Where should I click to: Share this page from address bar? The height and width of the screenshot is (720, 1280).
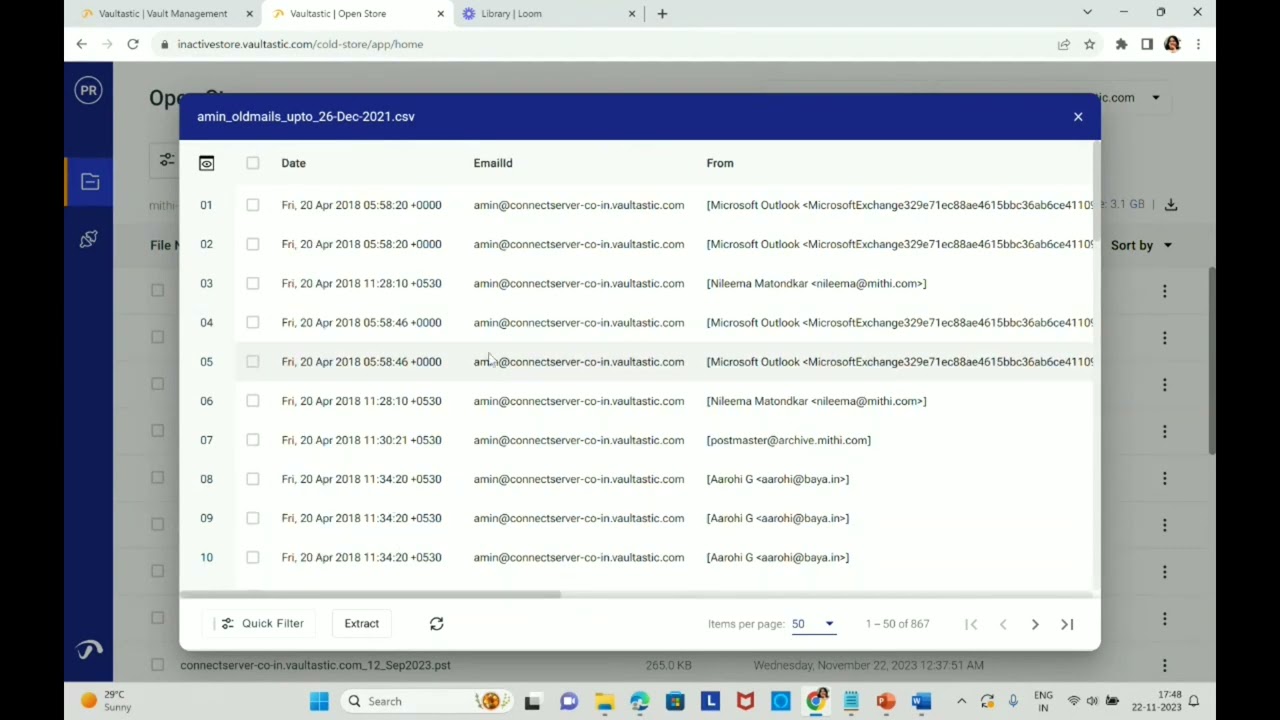tap(1064, 44)
